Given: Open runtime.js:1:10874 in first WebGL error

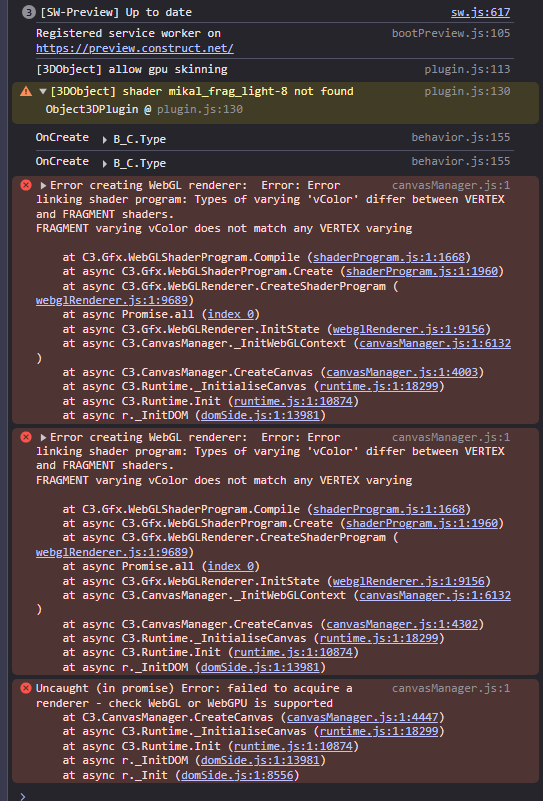Looking at the screenshot, I should pyautogui.click(x=293, y=402).
